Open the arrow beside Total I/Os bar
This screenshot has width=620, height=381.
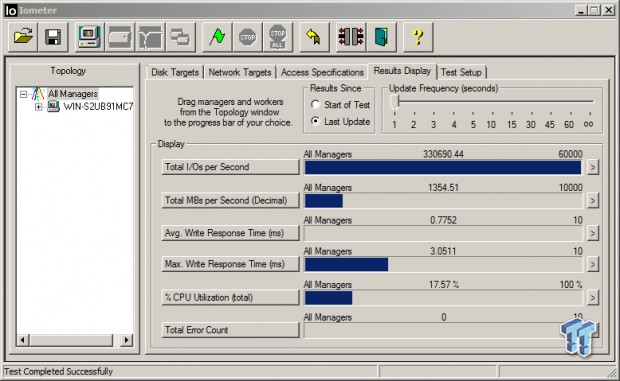(592, 167)
